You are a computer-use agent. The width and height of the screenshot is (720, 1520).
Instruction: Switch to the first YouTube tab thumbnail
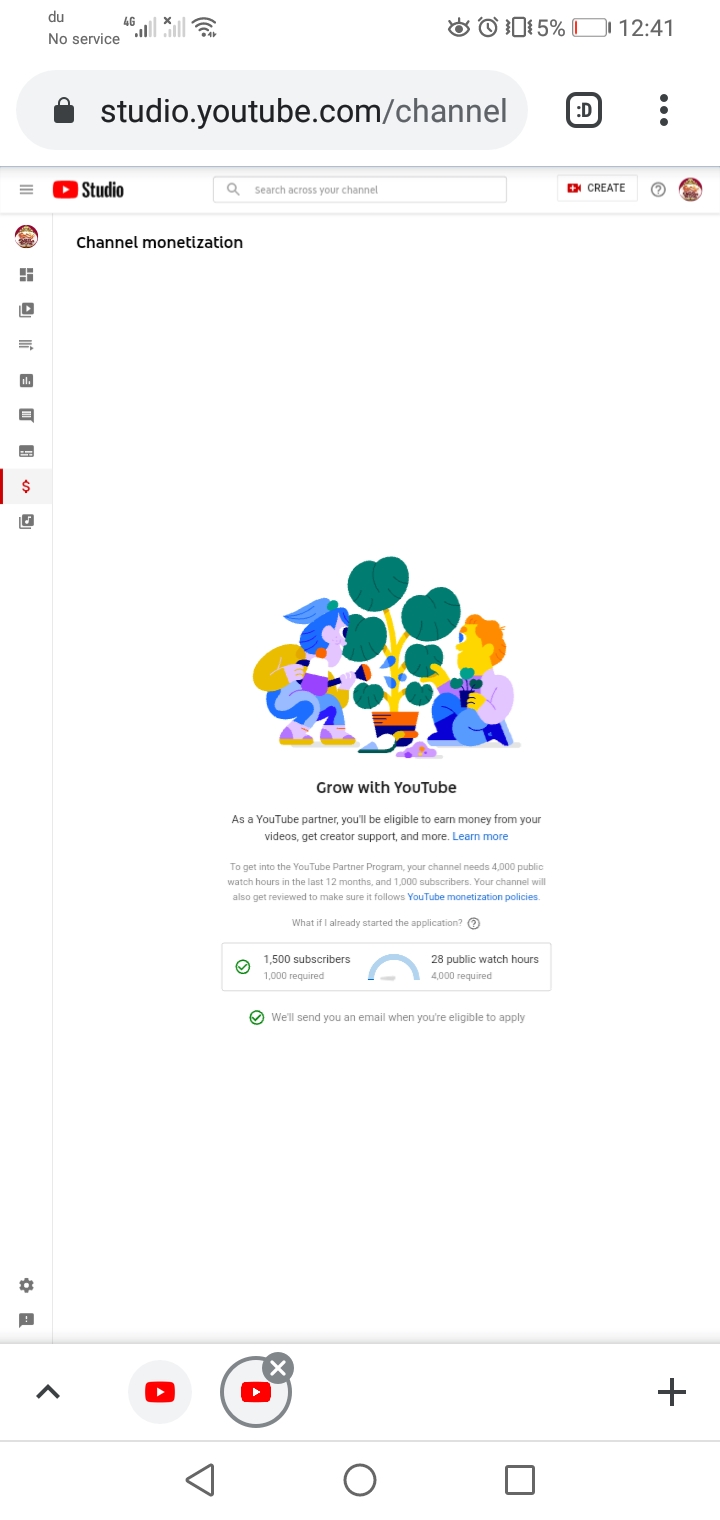coord(160,1392)
